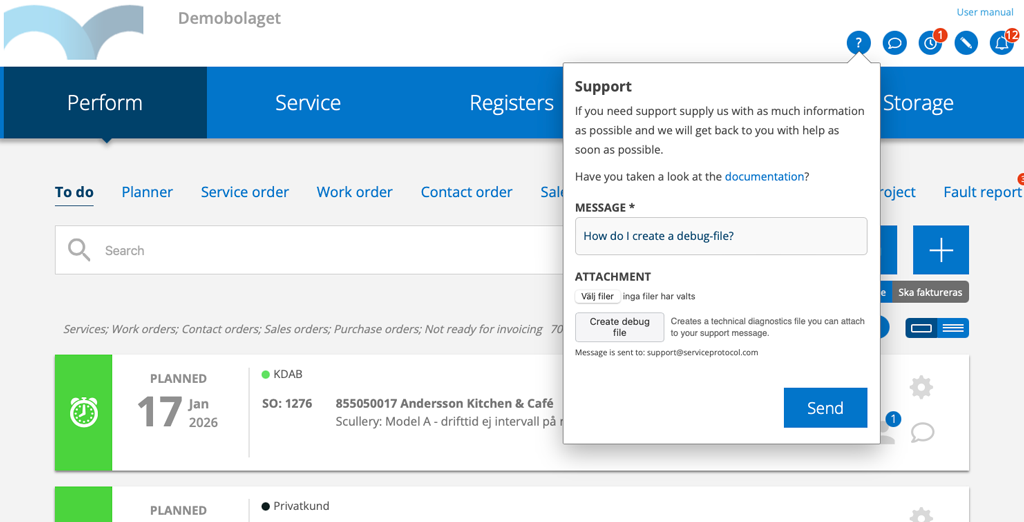This screenshot has width=1024, height=522.
Task: Click the gear icon on Andersson order
Action: [921, 387]
